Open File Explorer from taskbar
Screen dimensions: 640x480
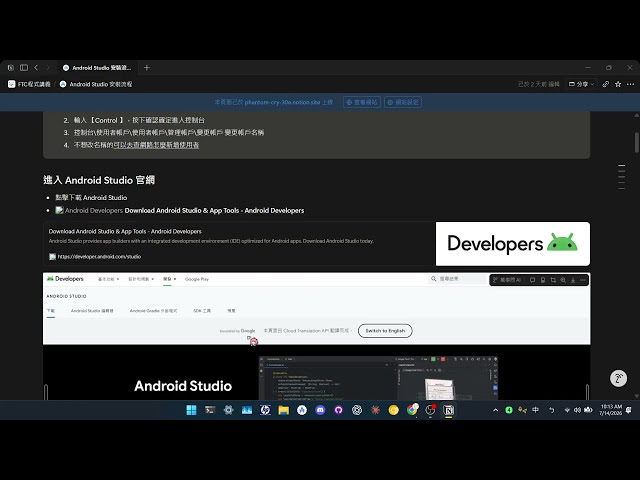284,410
